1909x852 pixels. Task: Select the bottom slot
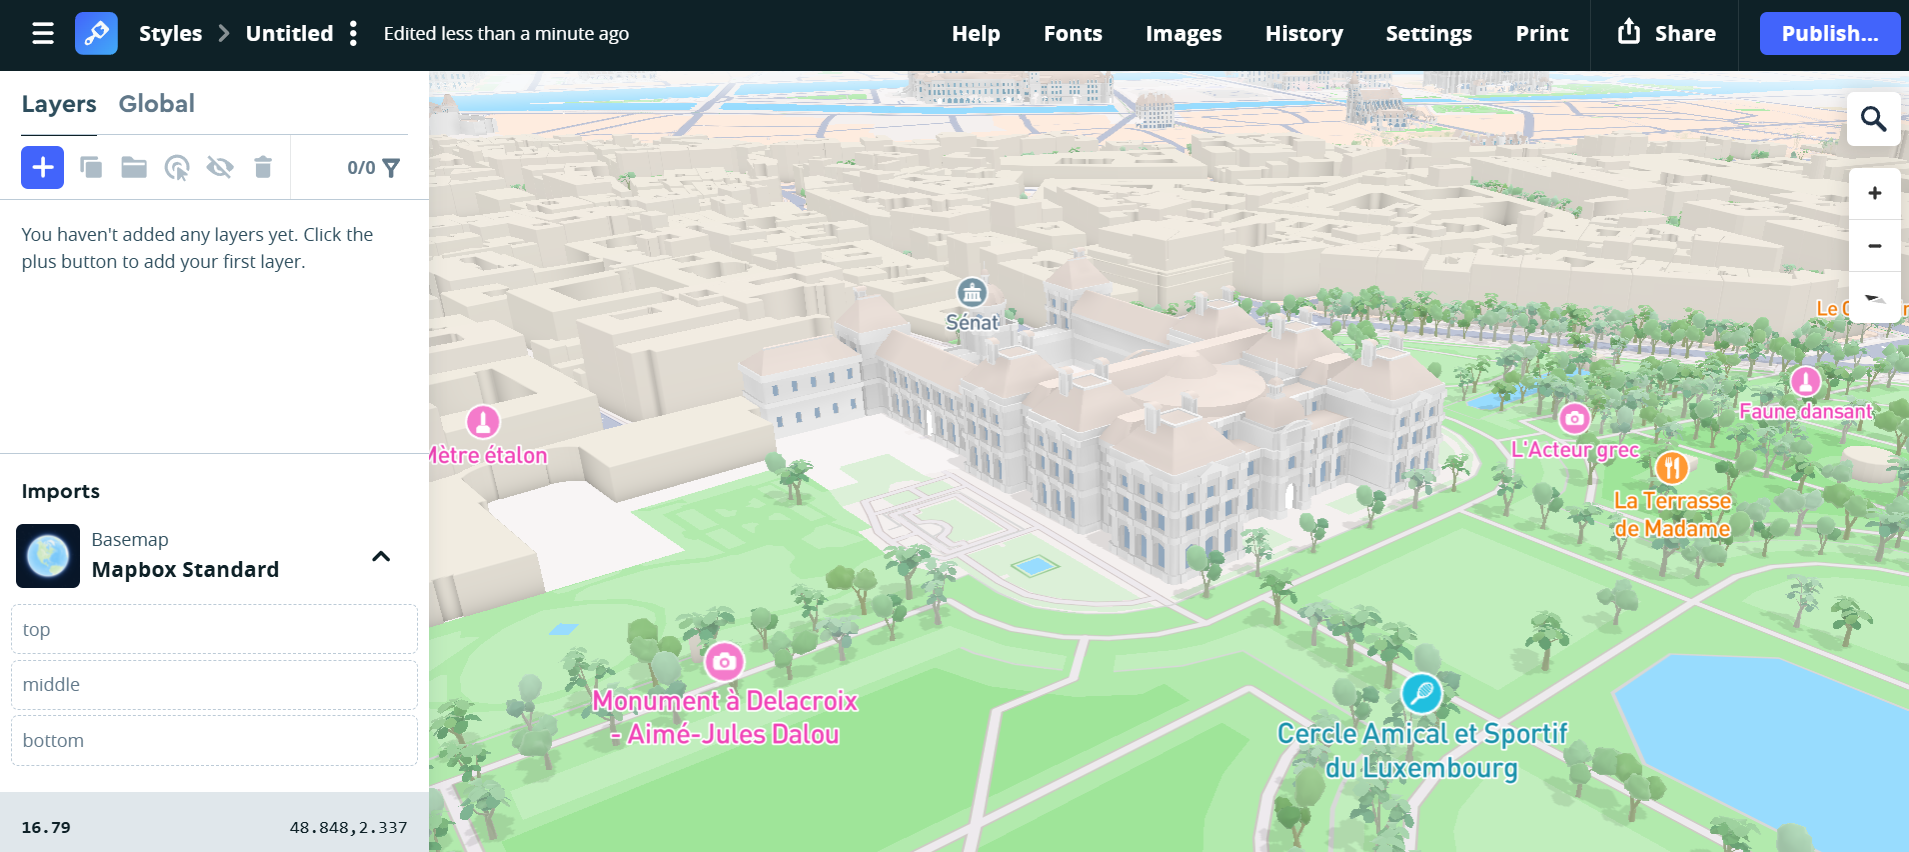coord(214,740)
